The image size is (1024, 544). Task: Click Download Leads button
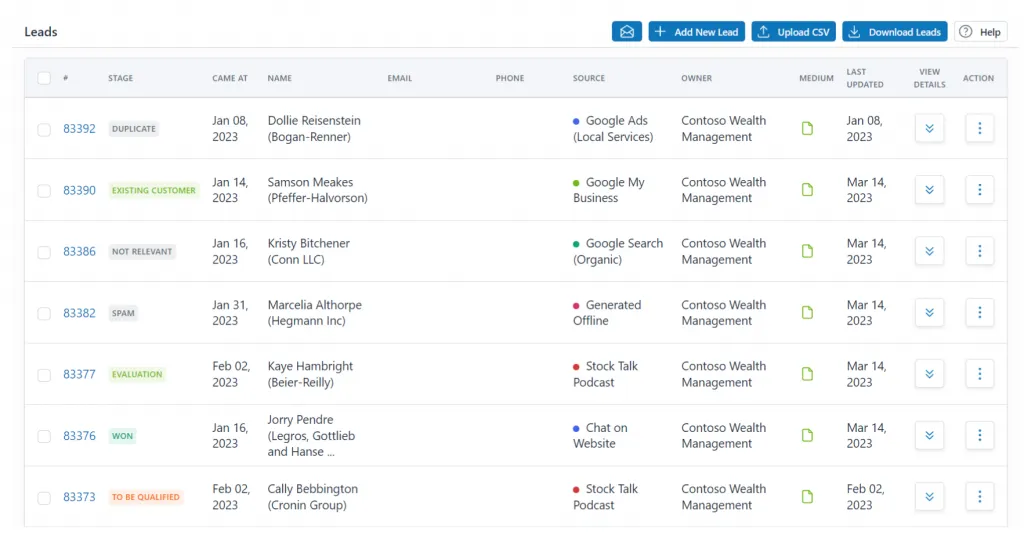click(x=895, y=31)
